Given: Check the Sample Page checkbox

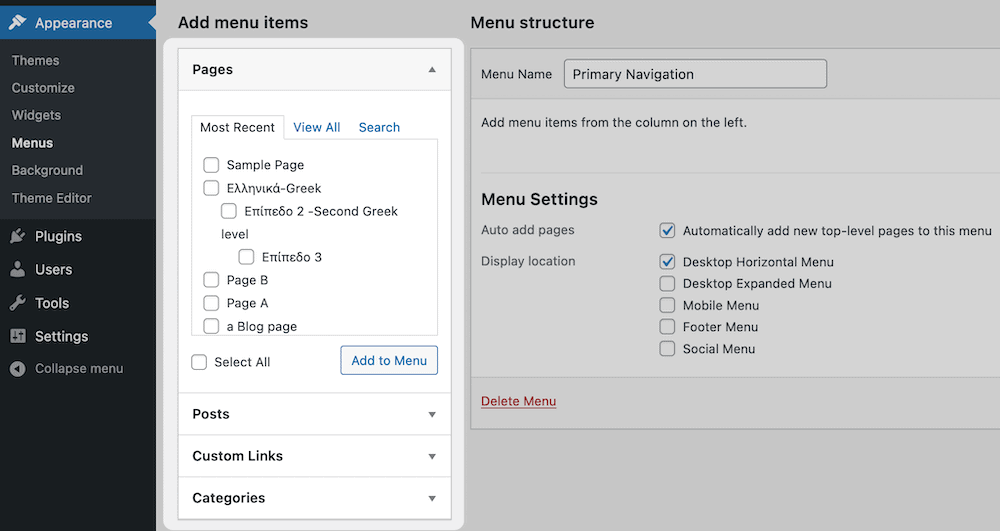Looking at the screenshot, I should point(211,165).
